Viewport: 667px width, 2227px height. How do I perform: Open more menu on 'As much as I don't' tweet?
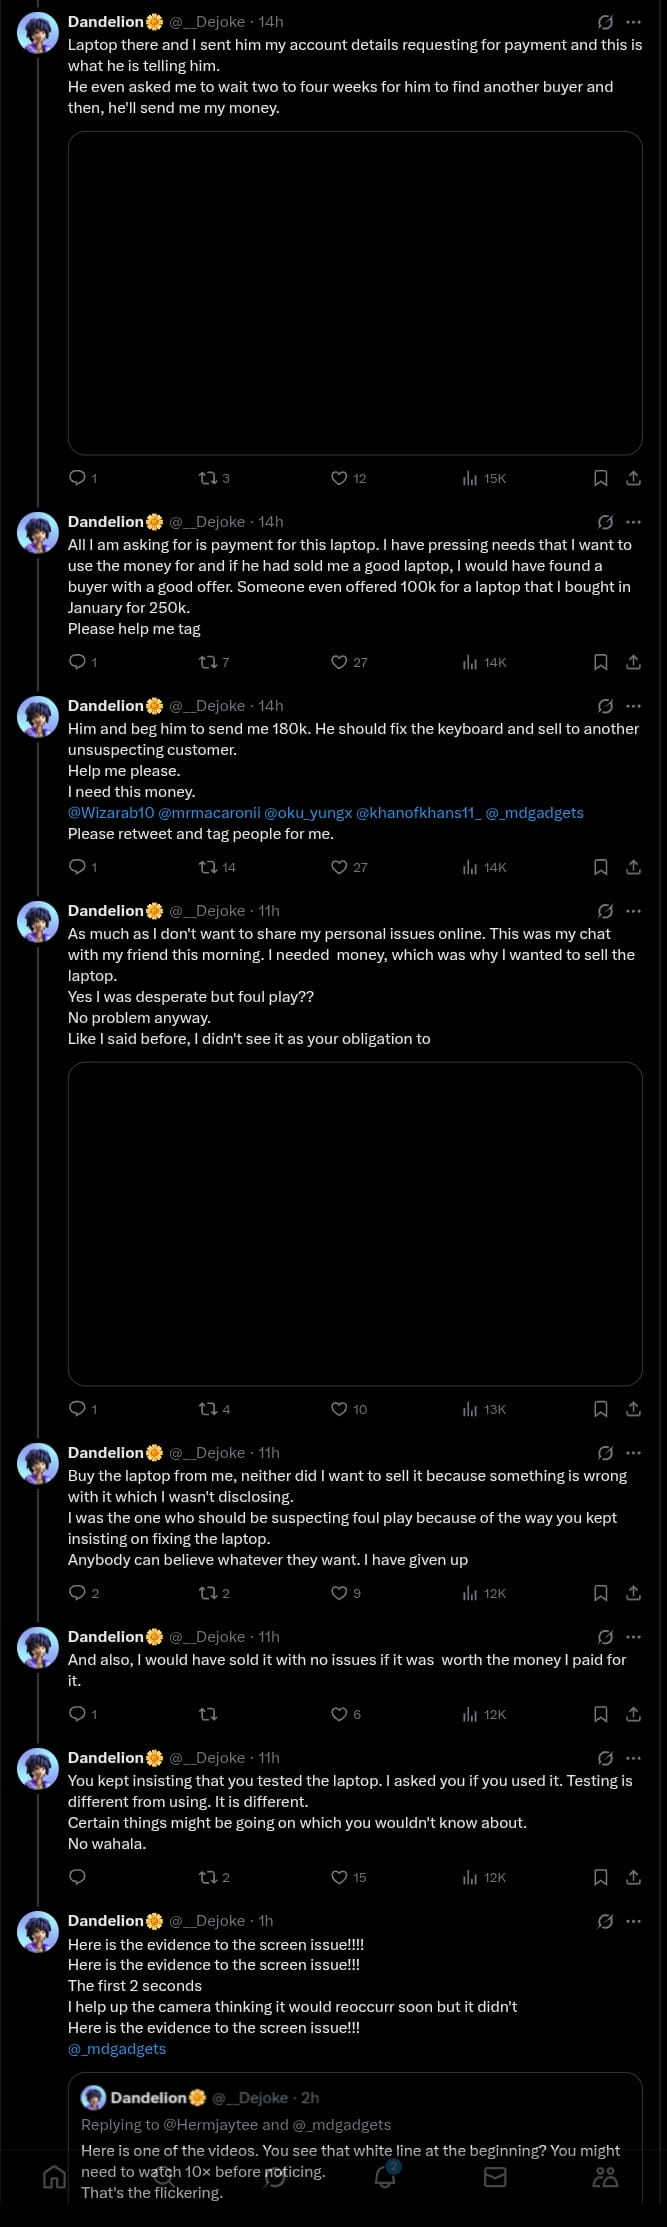[x=633, y=911]
